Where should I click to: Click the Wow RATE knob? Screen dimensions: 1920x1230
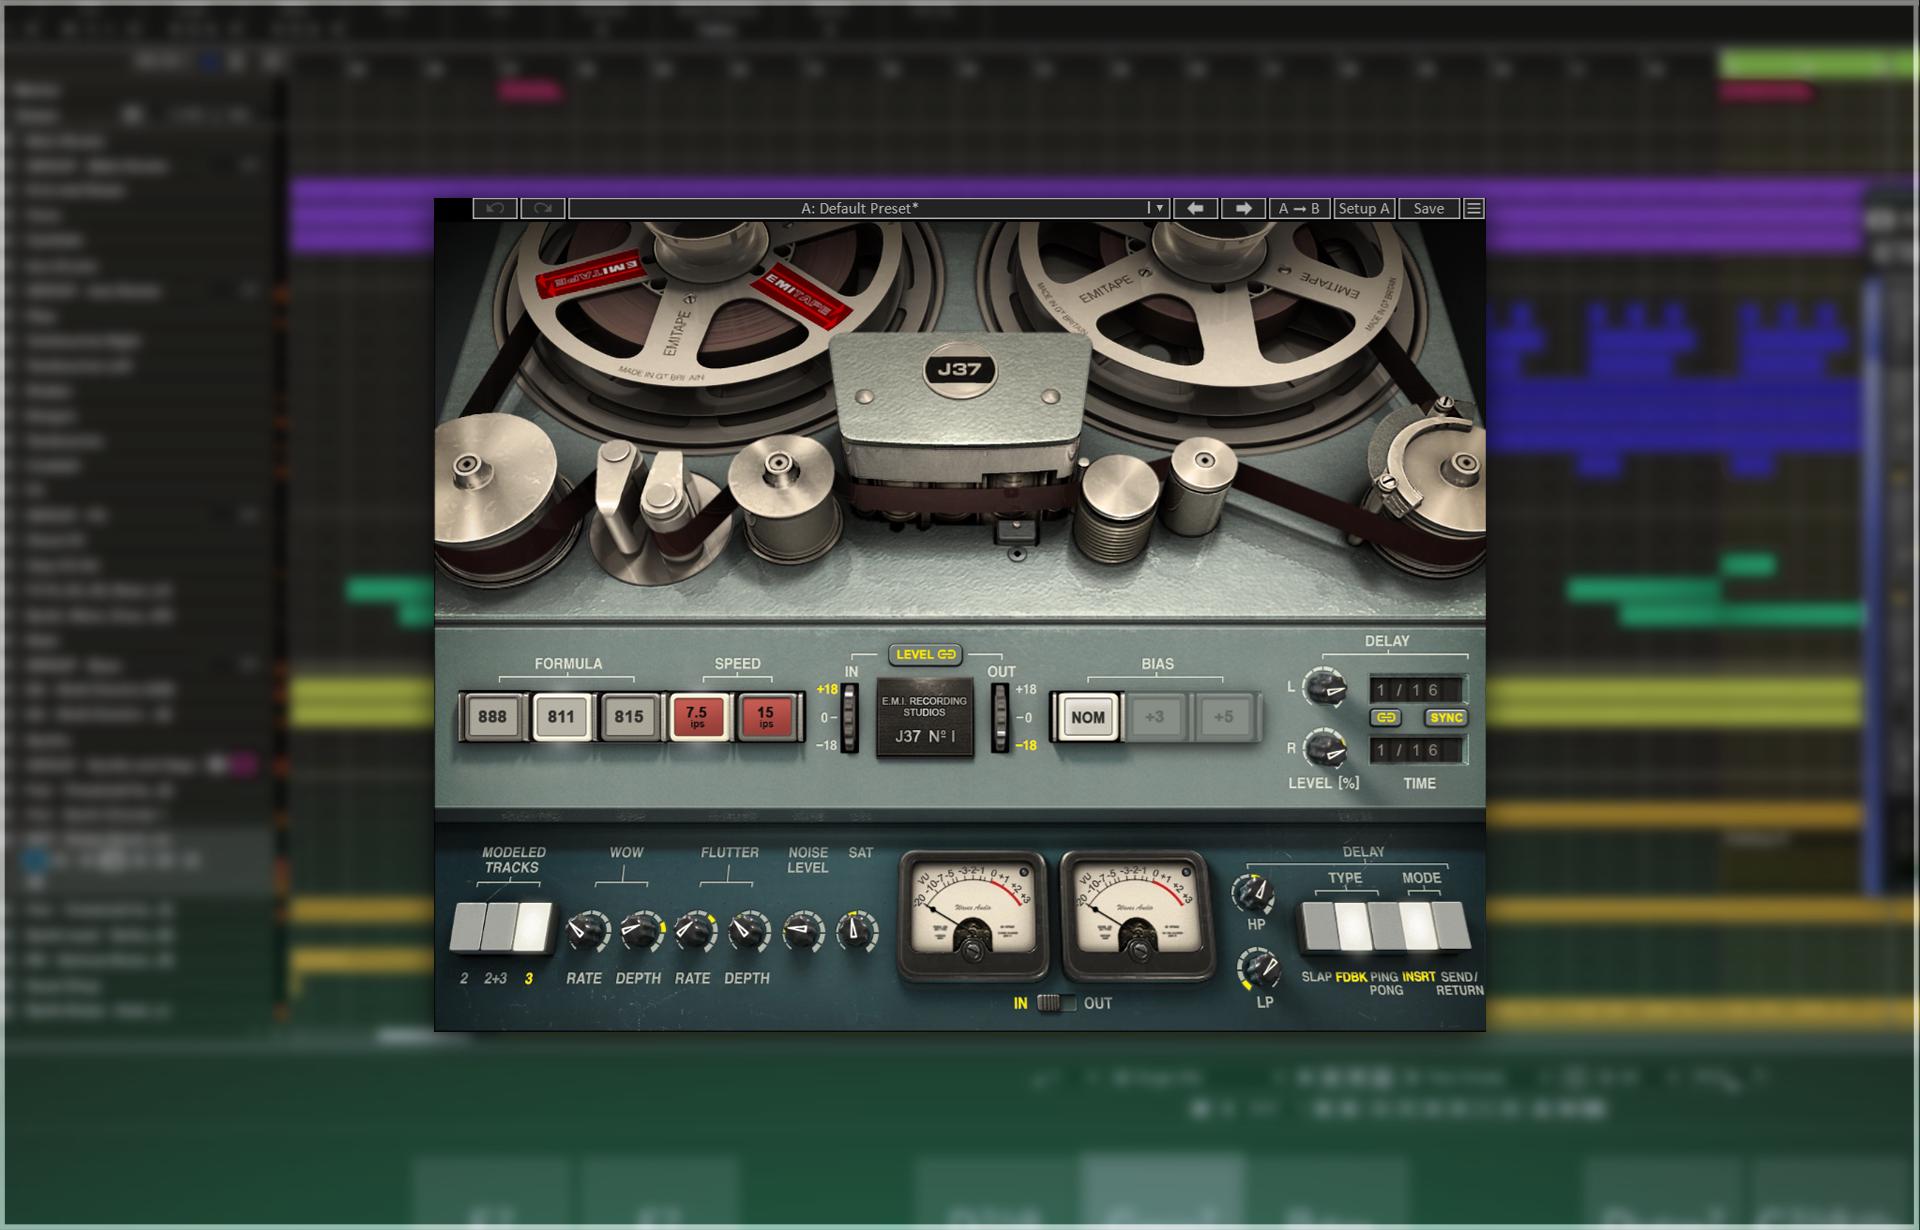tap(587, 932)
